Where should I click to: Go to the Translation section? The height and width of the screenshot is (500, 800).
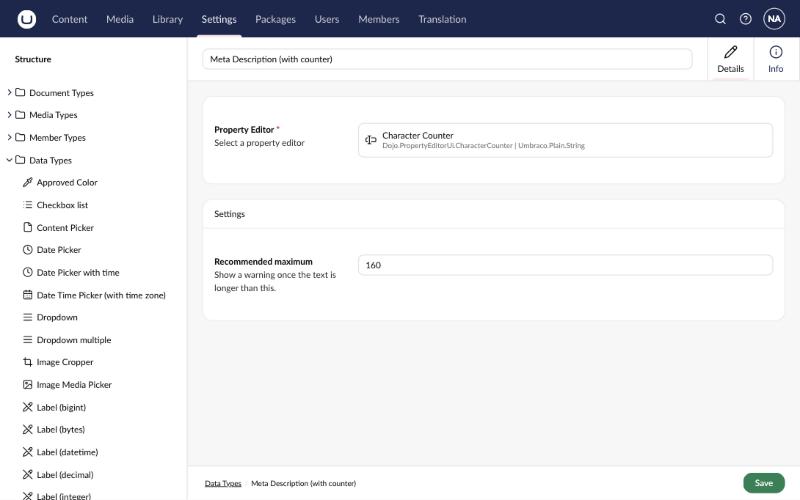point(442,19)
